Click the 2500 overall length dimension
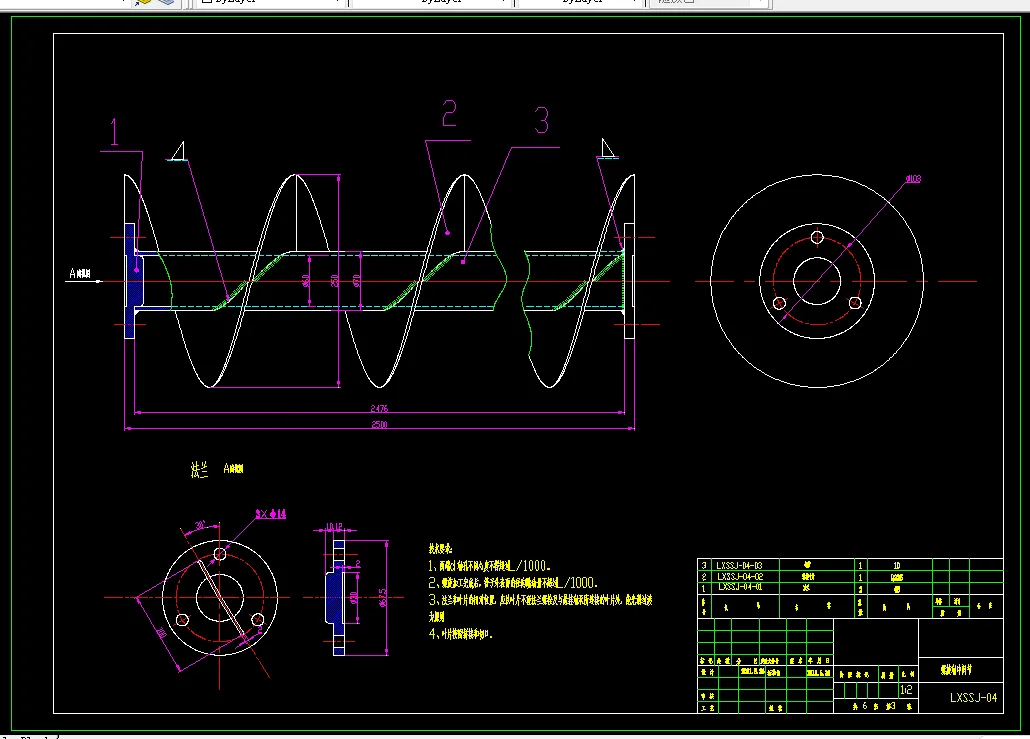The height and width of the screenshot is (739, 1030). click(380, 425)
